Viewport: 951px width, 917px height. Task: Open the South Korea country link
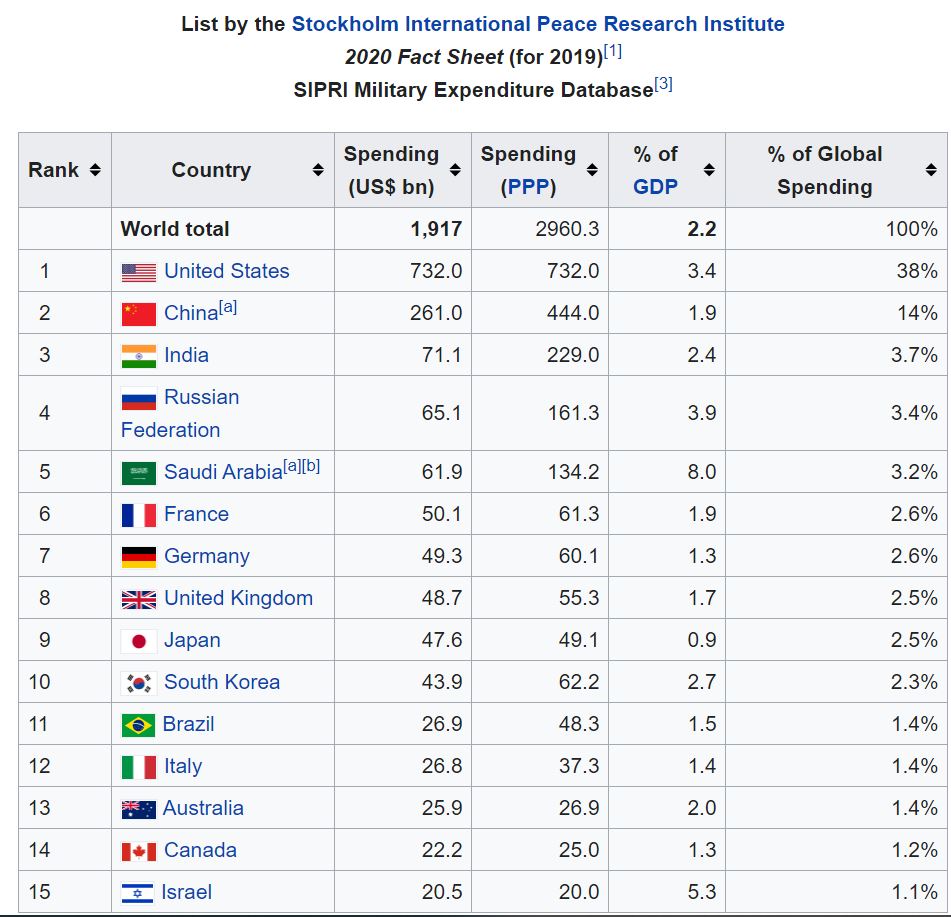pyautogui.click(x=222, y=682)
